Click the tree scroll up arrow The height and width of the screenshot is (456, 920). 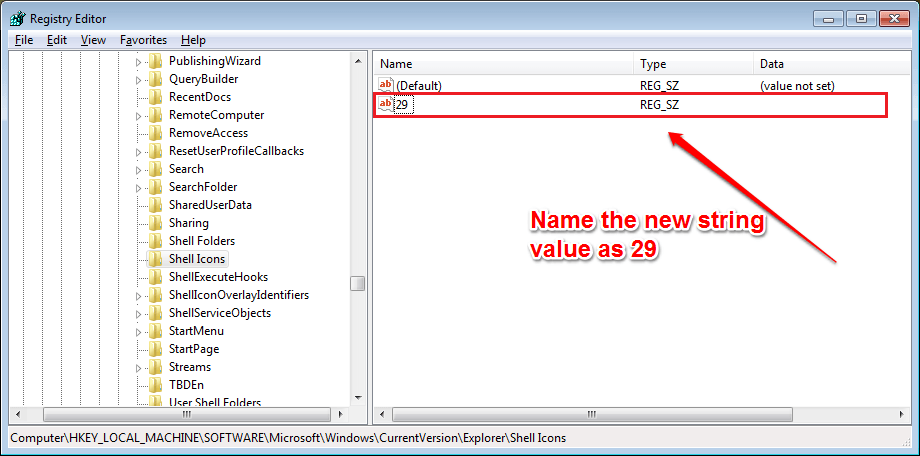357,60
